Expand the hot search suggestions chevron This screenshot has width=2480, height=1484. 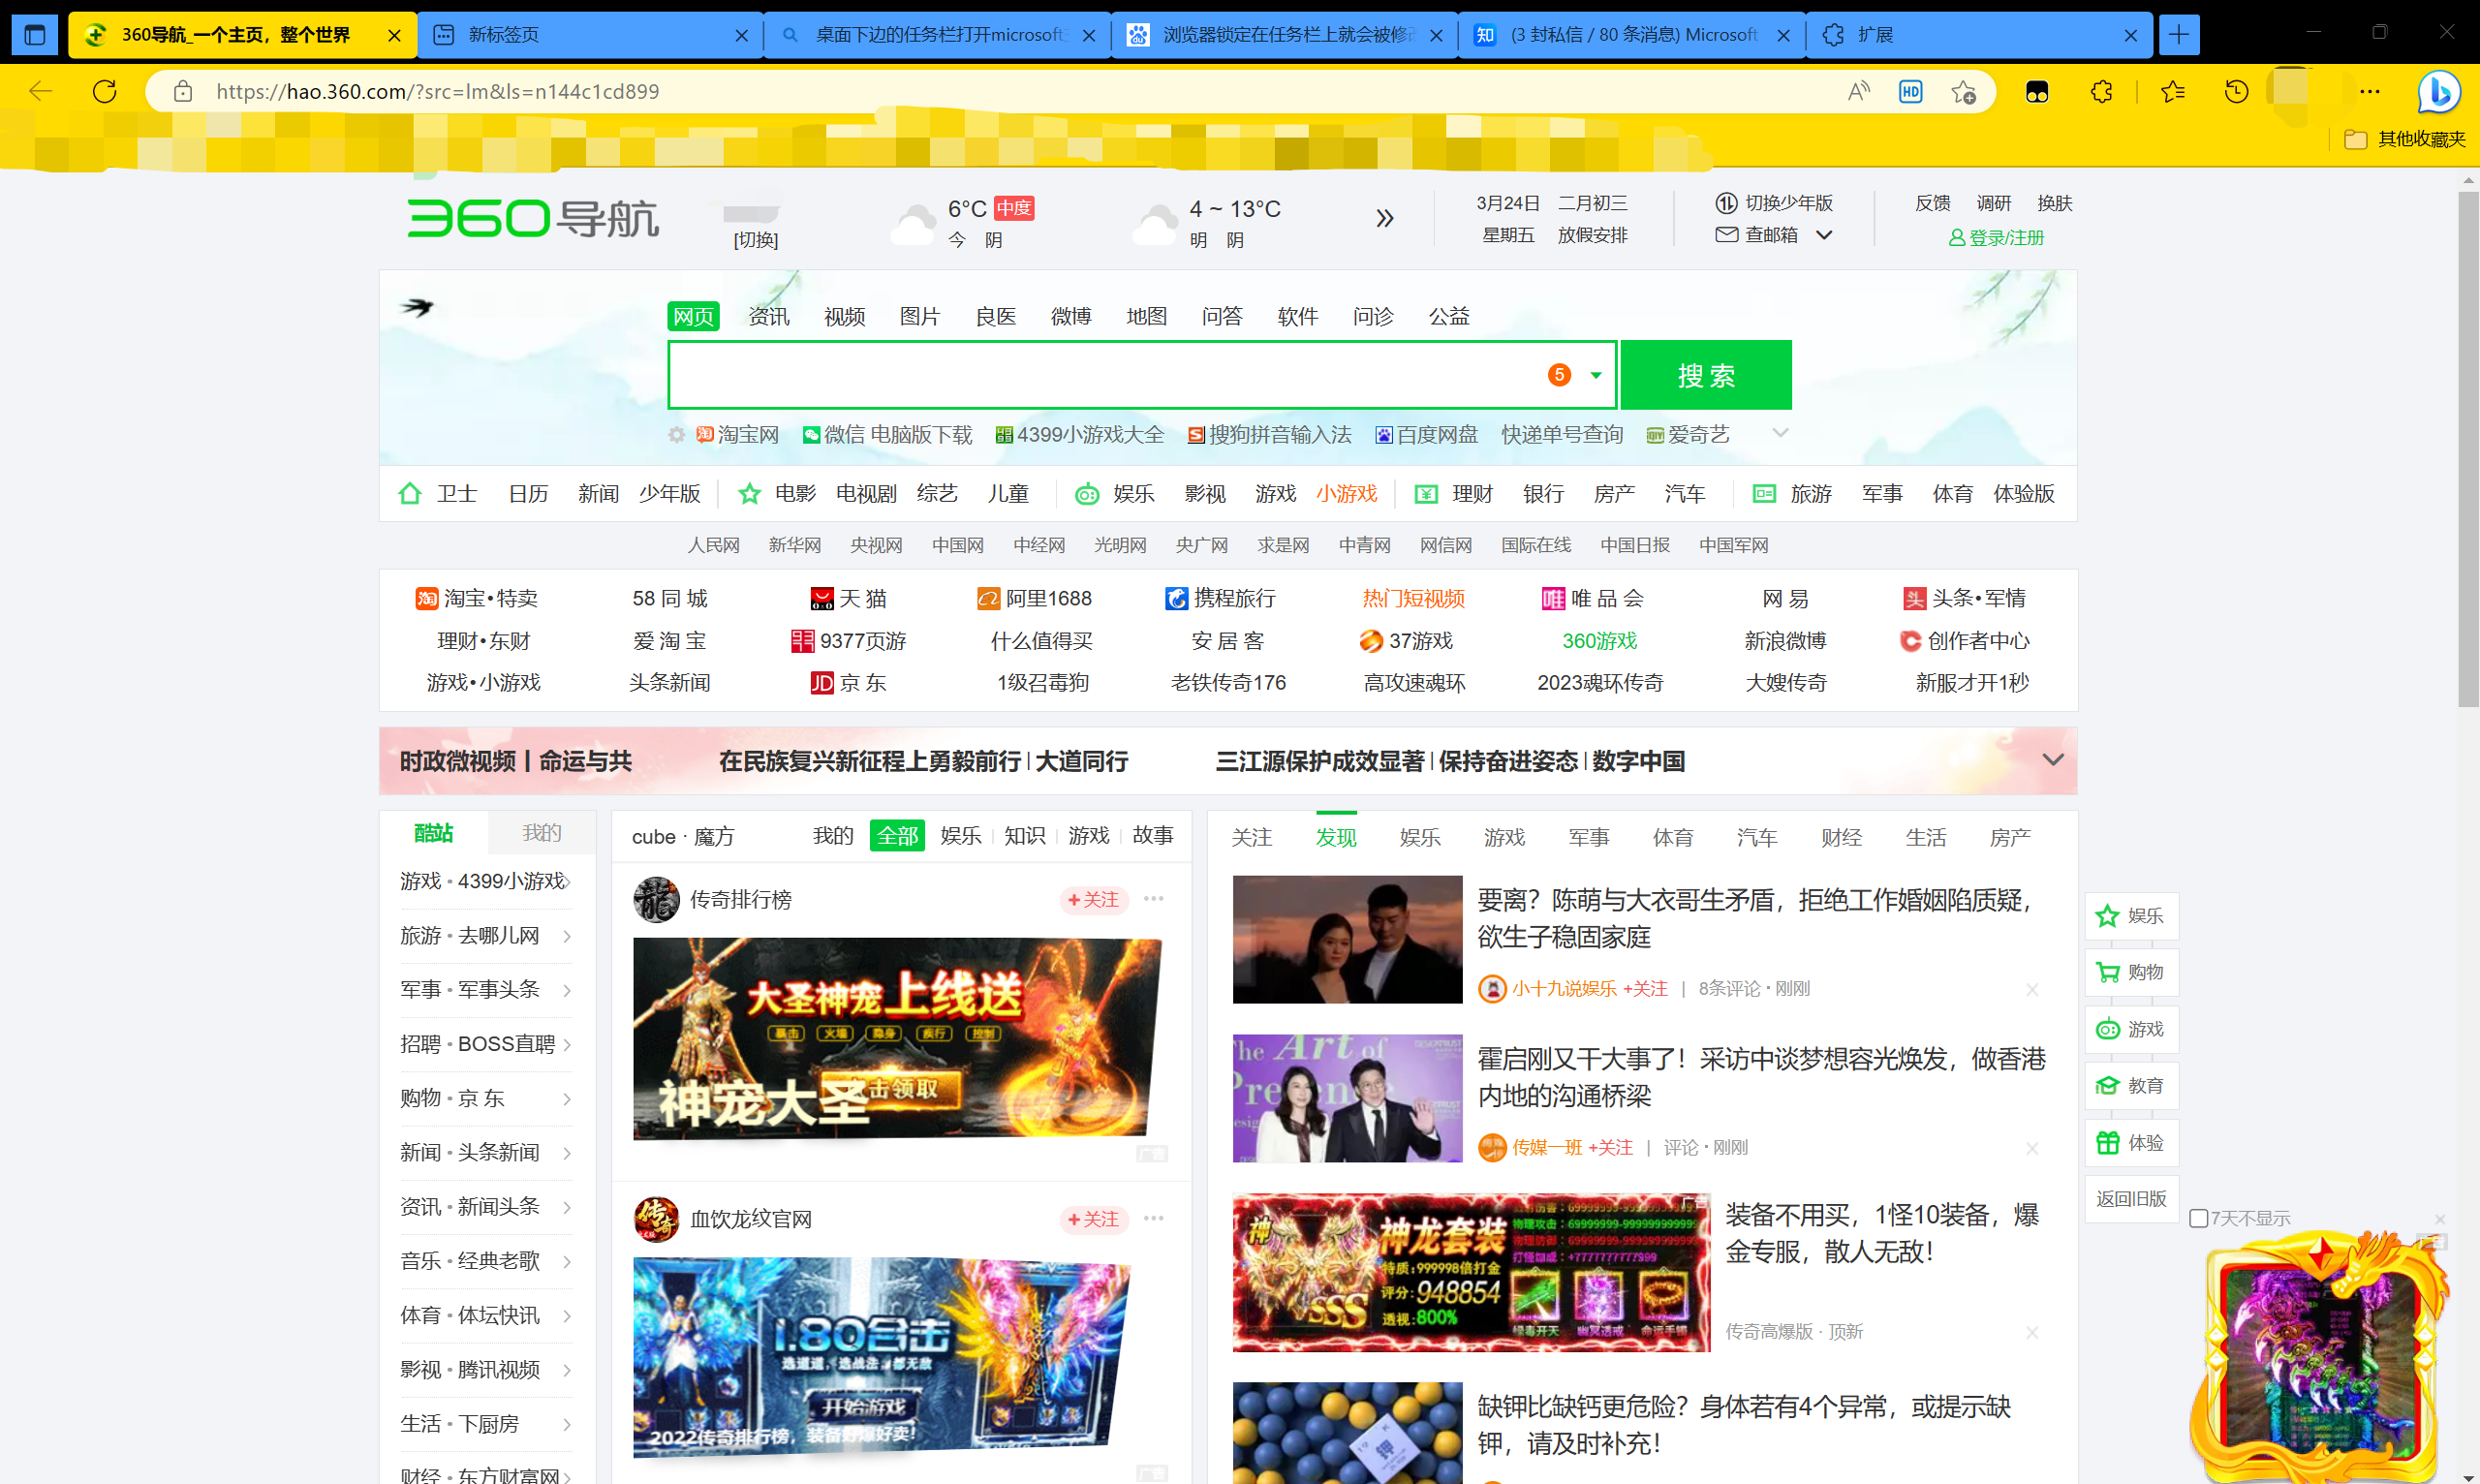click(x=1780, y=433)
